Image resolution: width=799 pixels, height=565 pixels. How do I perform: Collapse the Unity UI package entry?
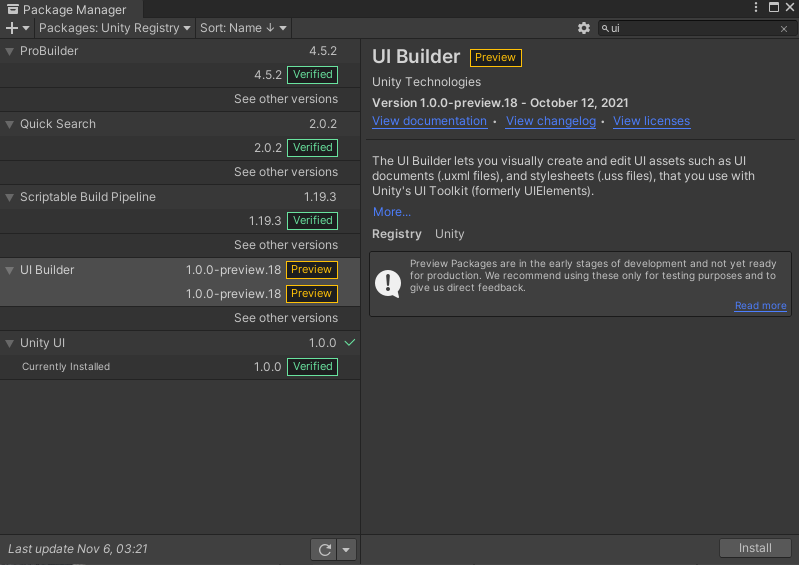coord(9,343)
